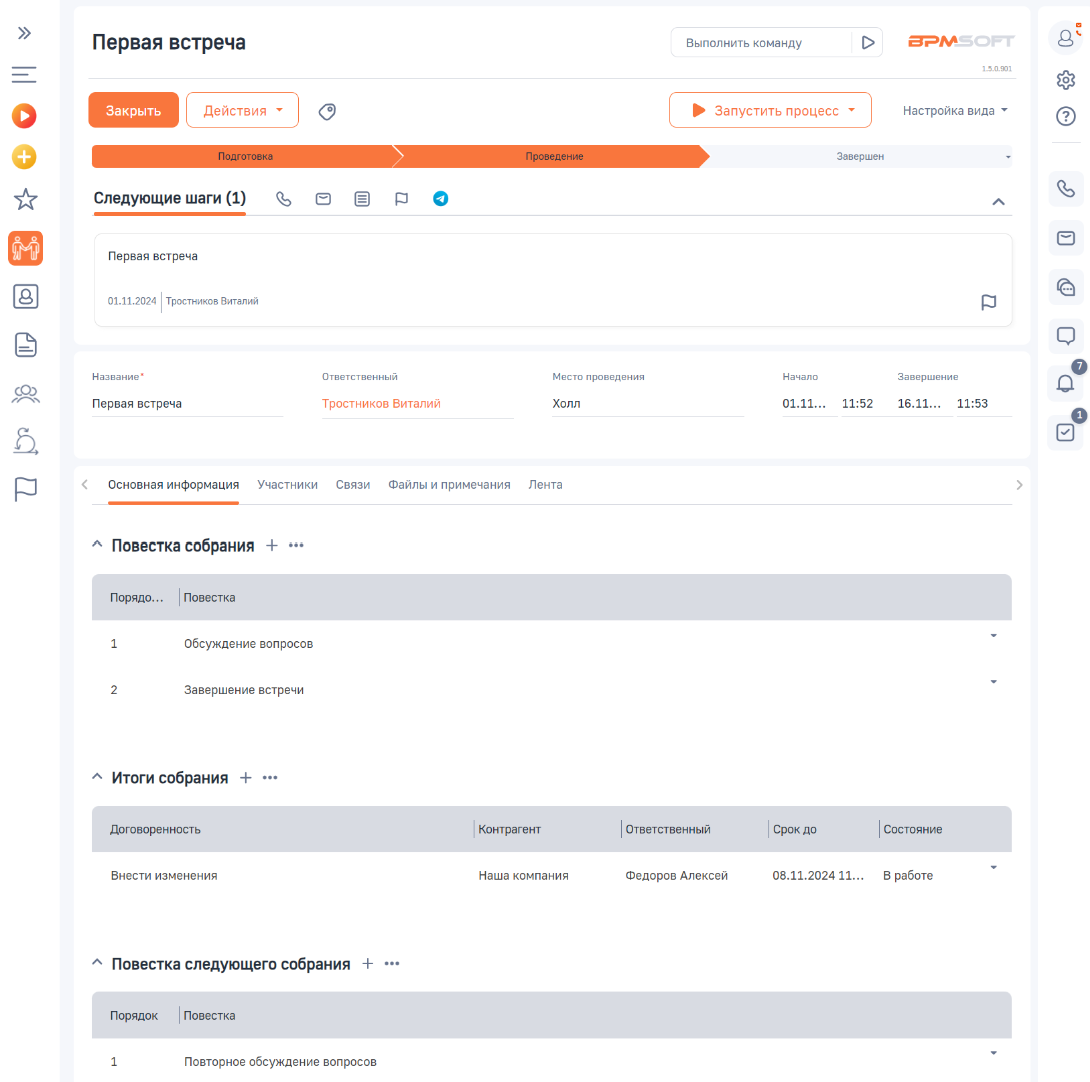Screen dimensions: 1090x1082
Task: Open the person-with-arrow icon in sidebar
Action: [26, 442]
